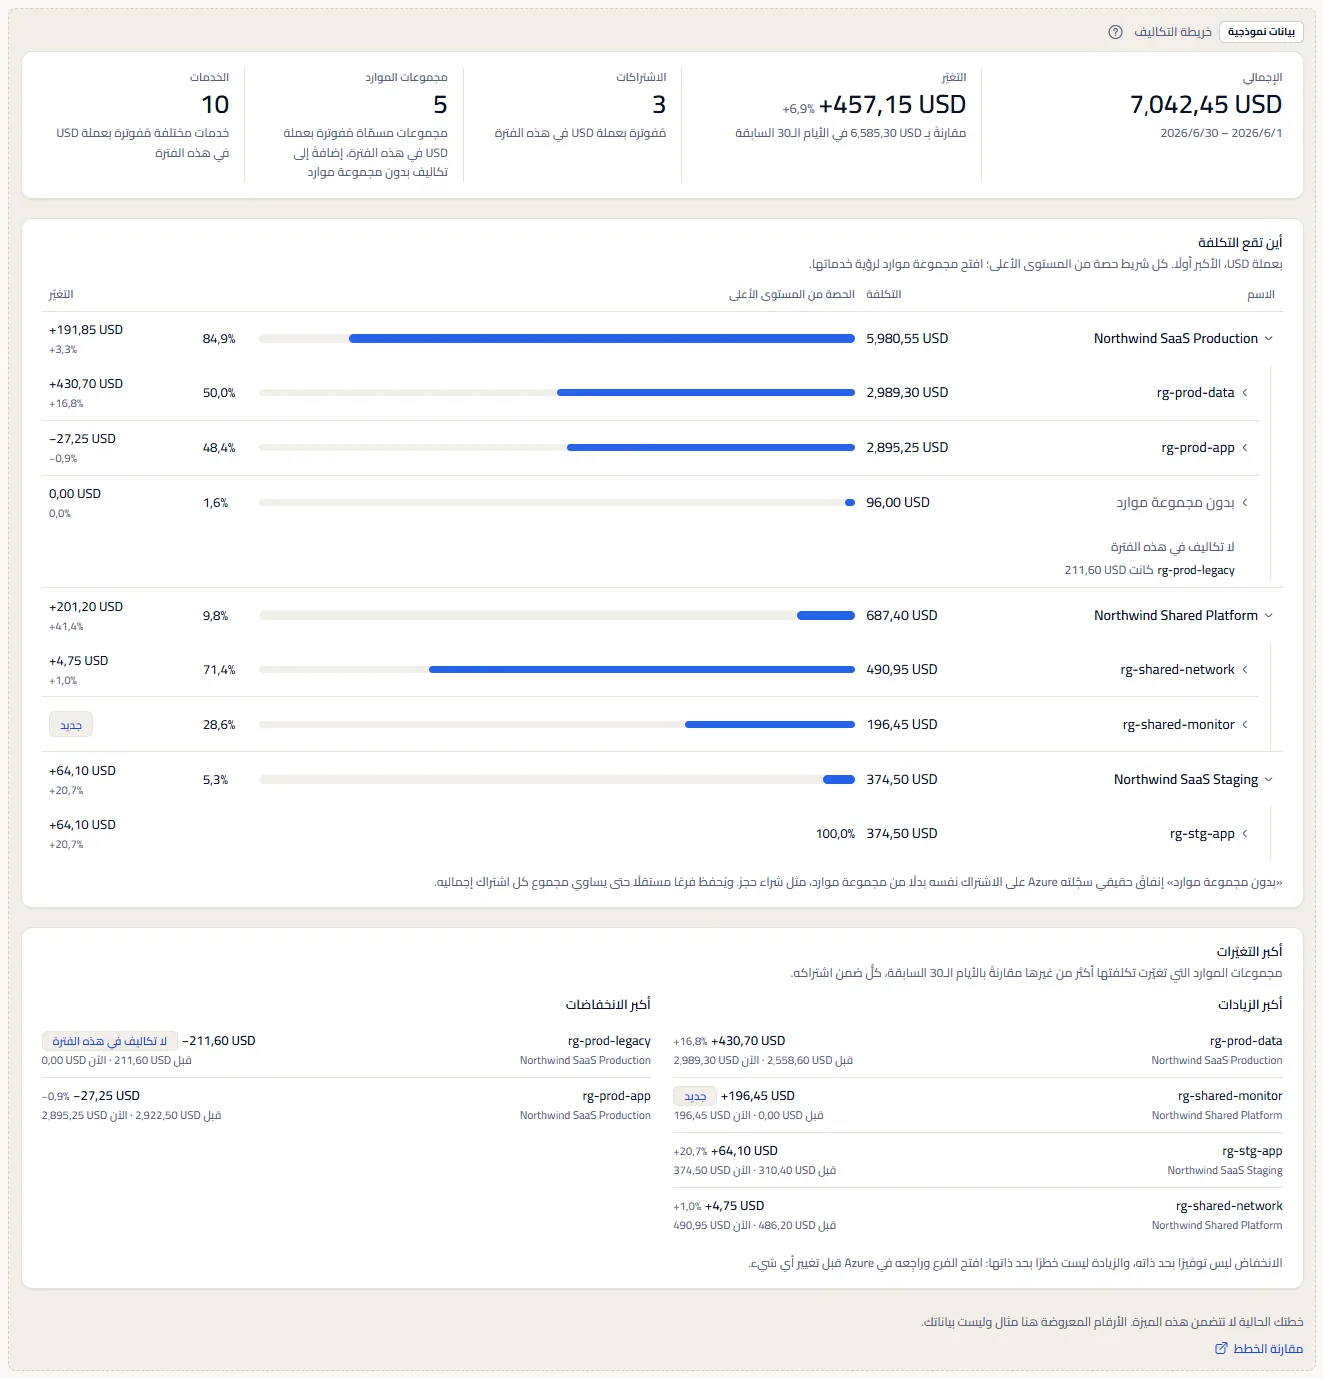Expand the rg-prod-app row in the cost table
The width and height of the screenshot is (1323, 1378).
pyautogui.click(x=1245, y=448)
